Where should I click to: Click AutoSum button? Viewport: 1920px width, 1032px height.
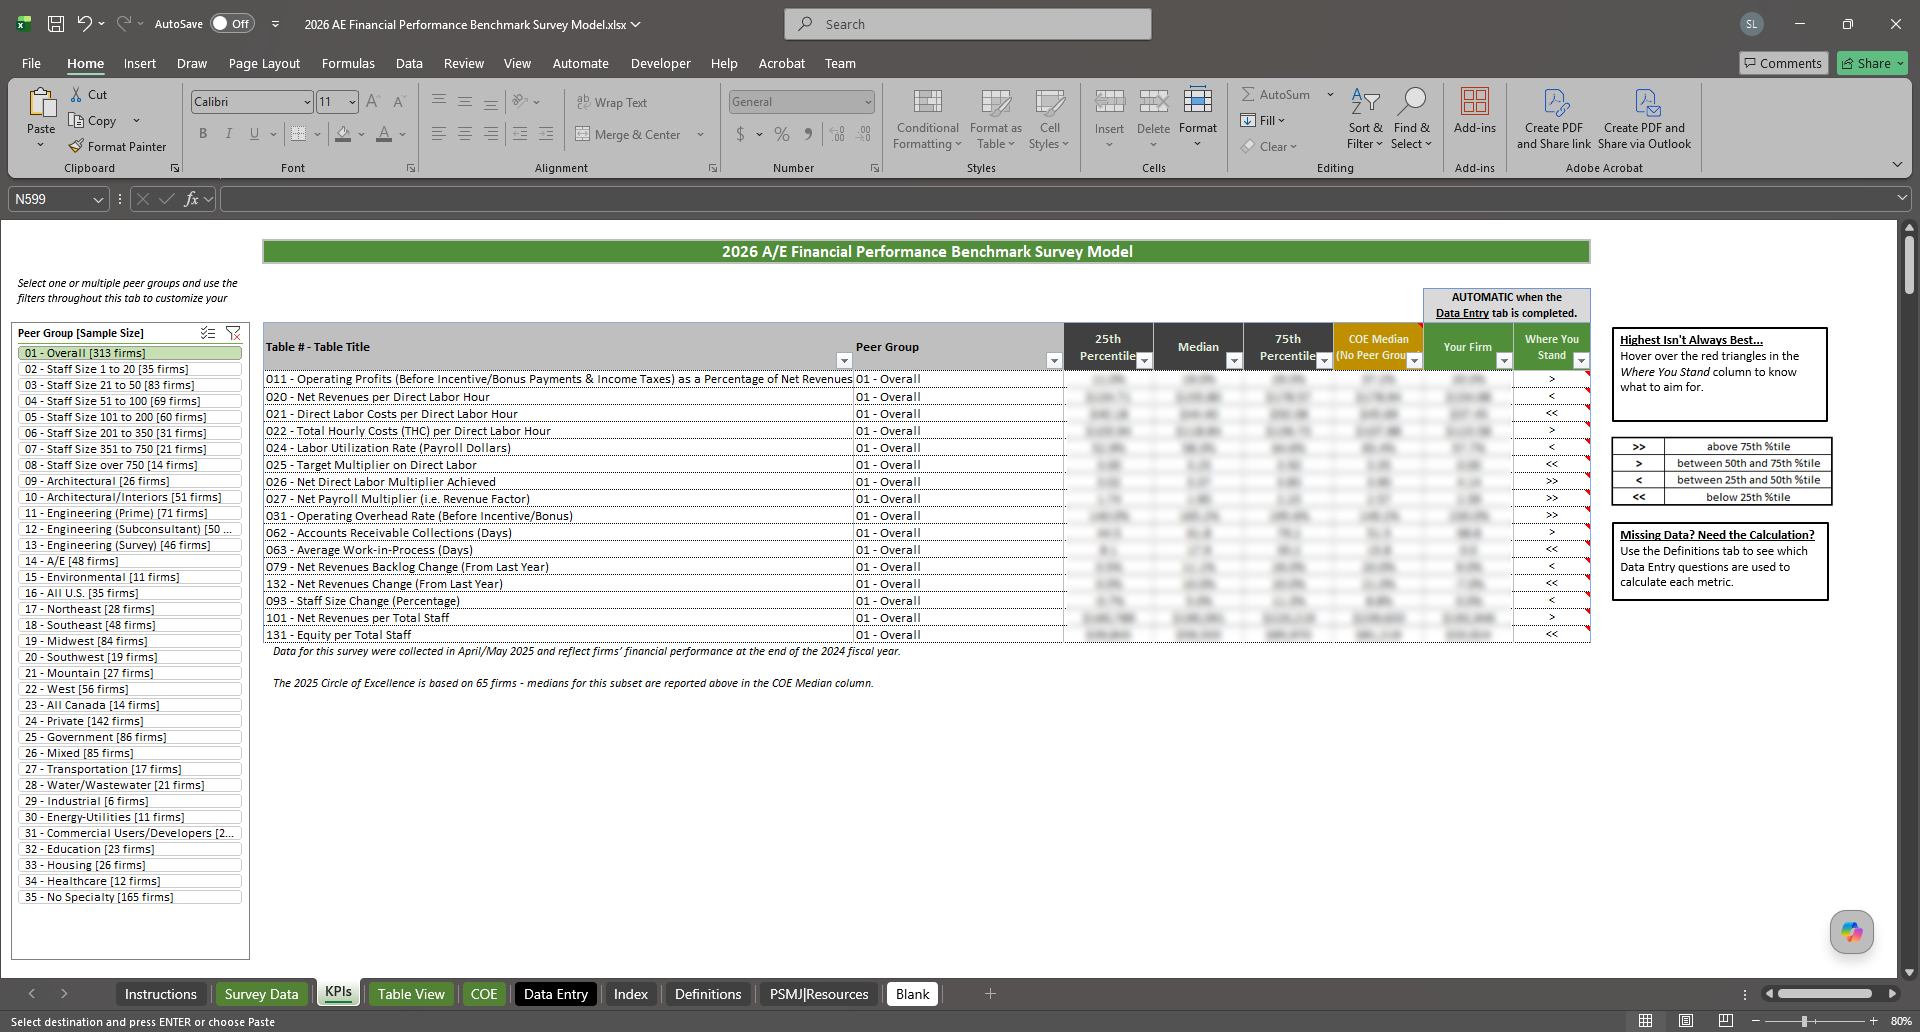coord(1276,94)
